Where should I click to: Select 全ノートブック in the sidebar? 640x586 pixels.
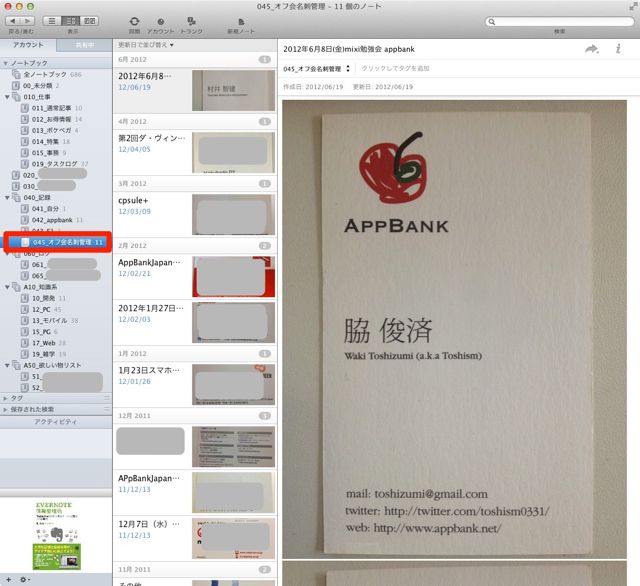(x=47, y=74)
